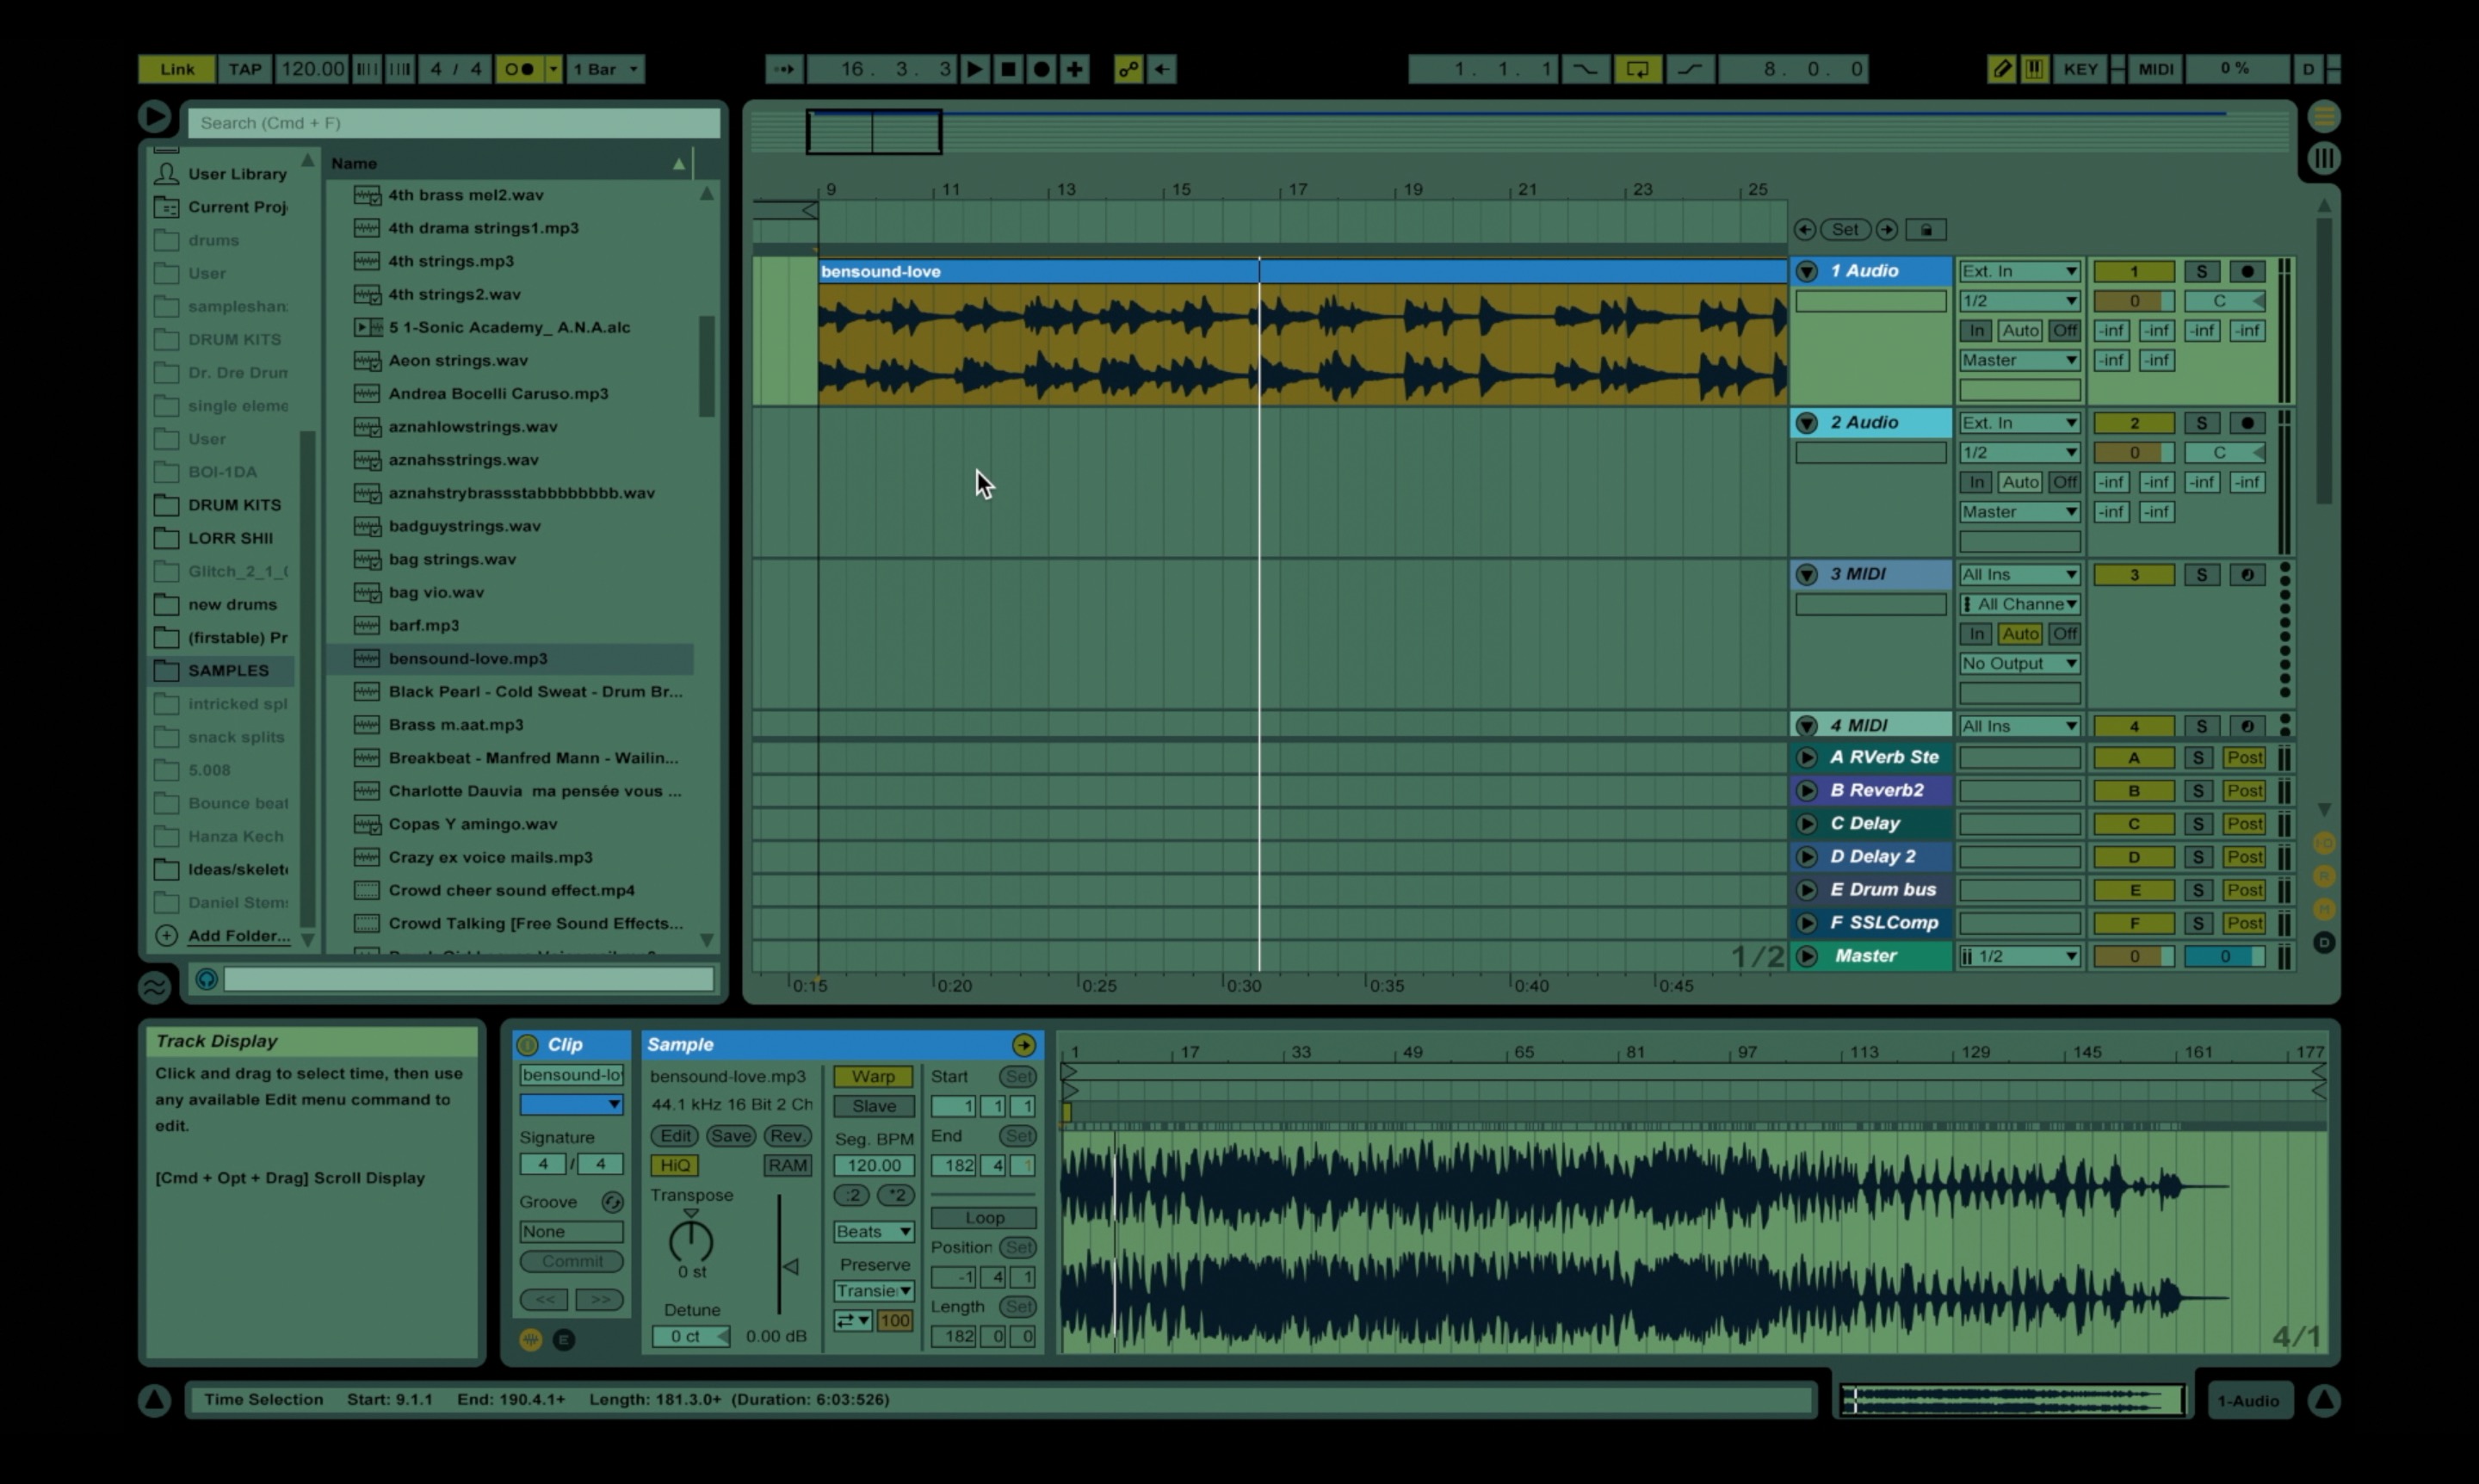Click the Back to Arrangement arrow

(x=1161, y=69)
